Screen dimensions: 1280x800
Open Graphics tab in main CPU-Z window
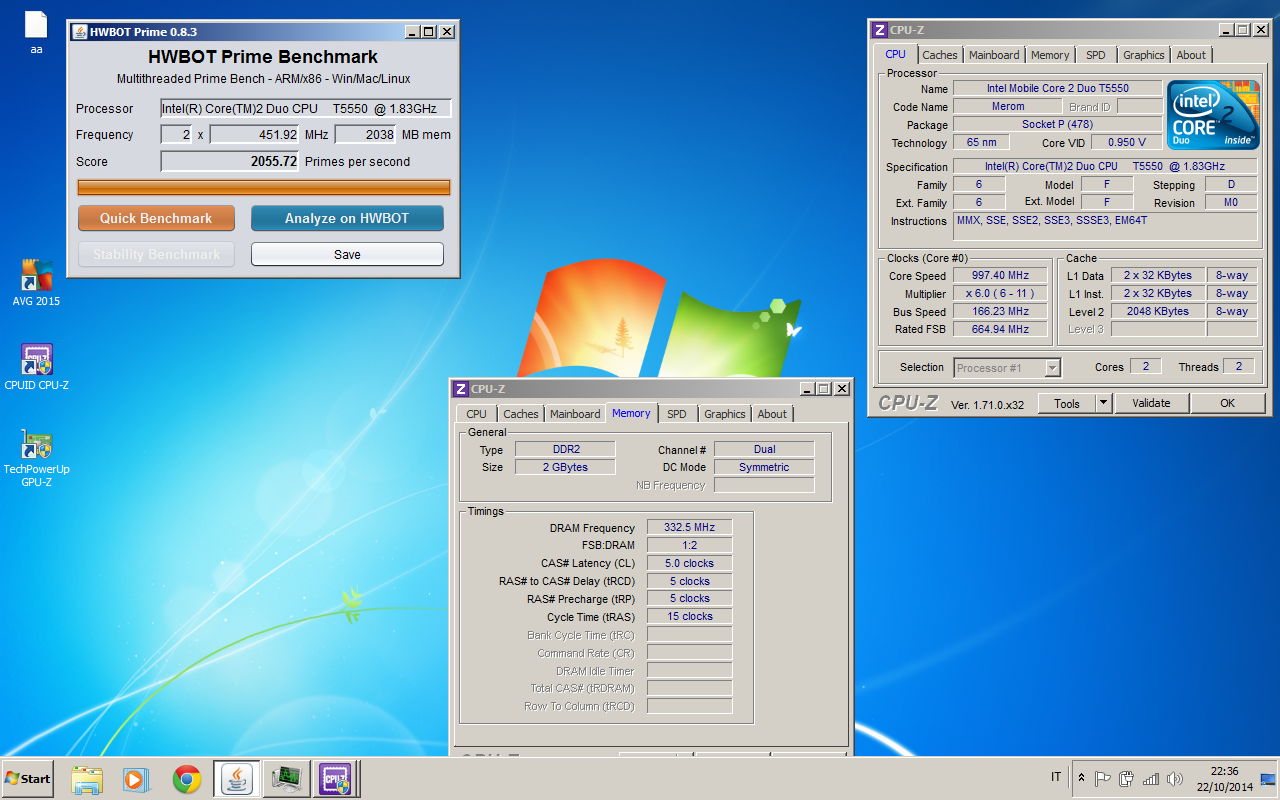pyautogui.click(x=1143, y=55)
